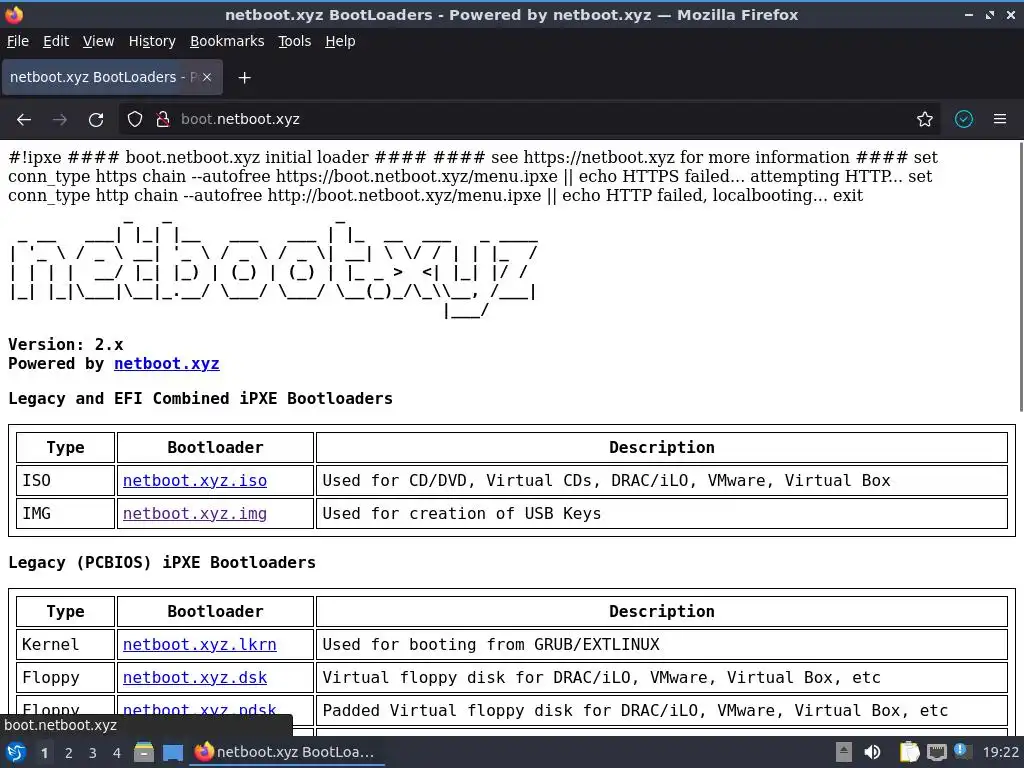This screenshot has width=1024, height=768.
Task: Reload the current page
Action: [96, 119]
